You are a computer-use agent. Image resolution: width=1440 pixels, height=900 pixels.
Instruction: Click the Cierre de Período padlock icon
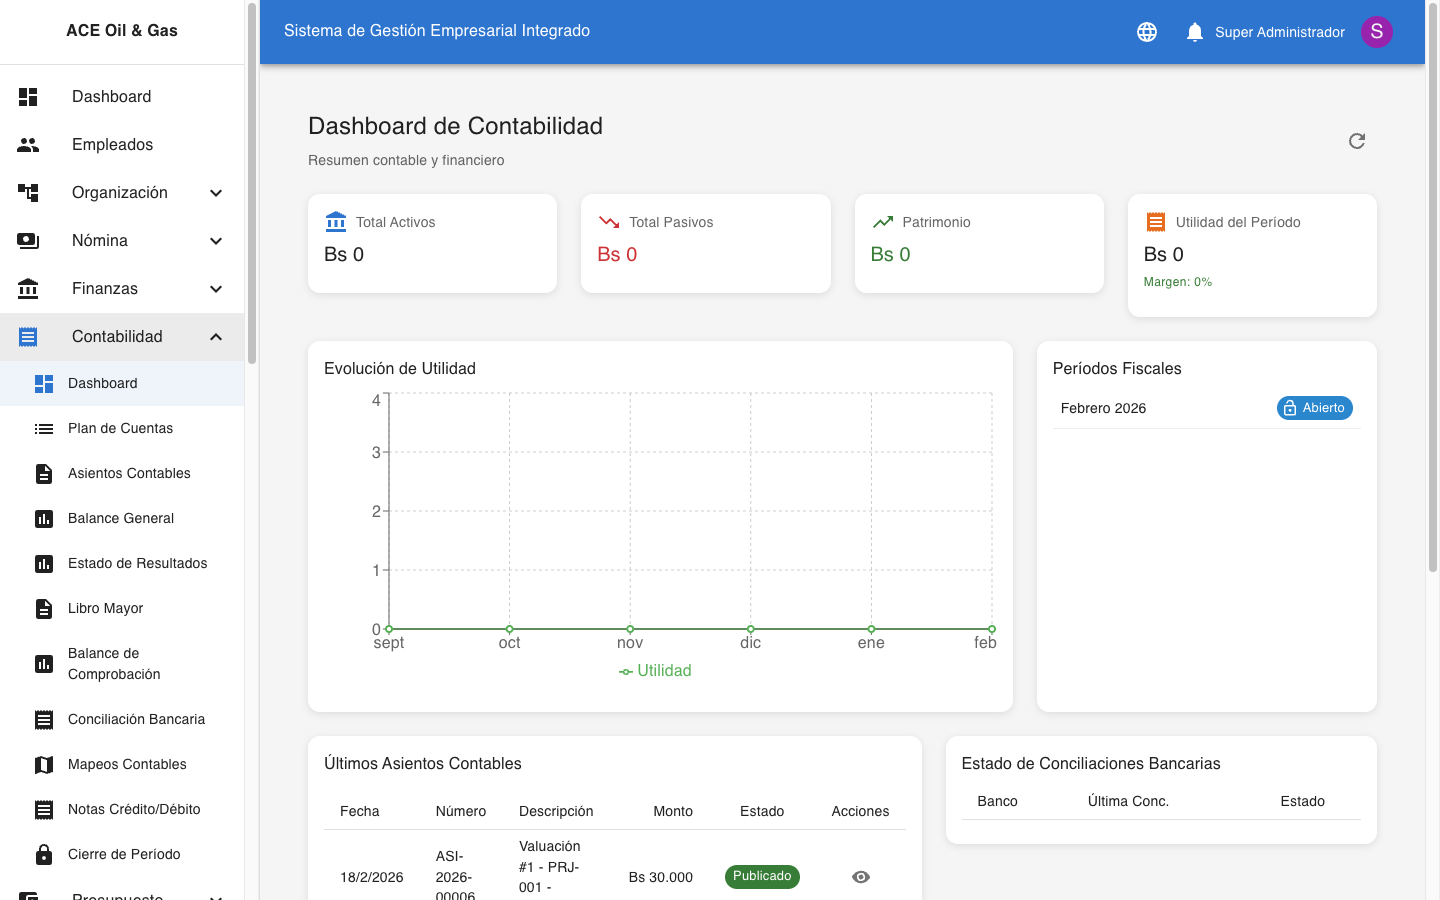pyautogui.click(x=43, y=854)
